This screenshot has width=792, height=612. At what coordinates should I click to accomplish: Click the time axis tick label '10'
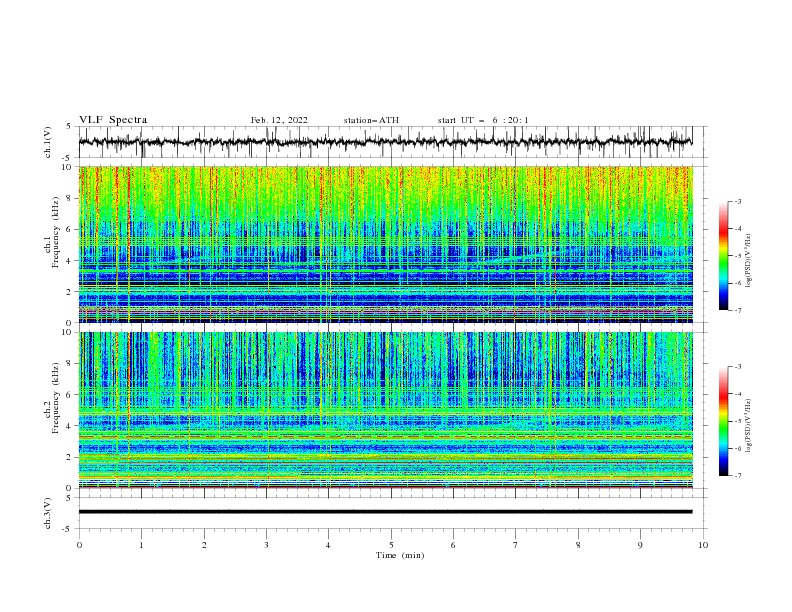coord(703,545)
